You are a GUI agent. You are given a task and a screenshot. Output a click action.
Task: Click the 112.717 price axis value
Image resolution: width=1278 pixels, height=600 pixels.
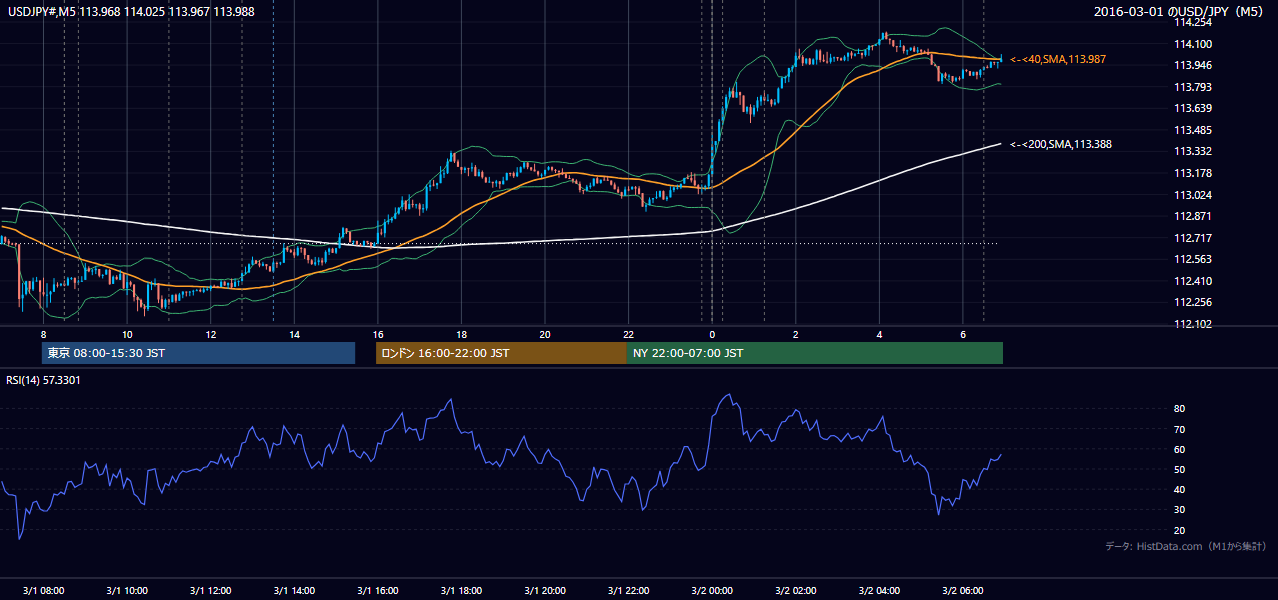point(1194,238)
